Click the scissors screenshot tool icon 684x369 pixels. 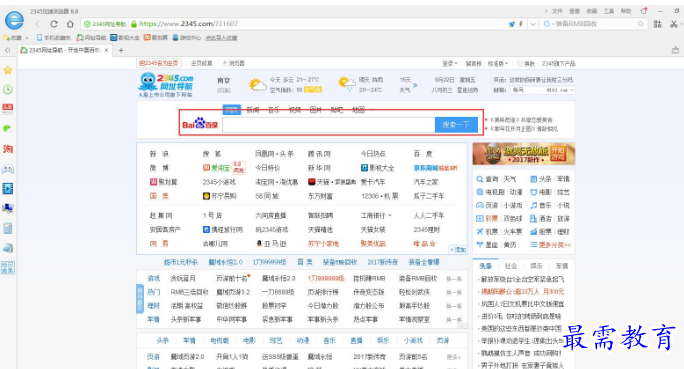click(674, 24)
